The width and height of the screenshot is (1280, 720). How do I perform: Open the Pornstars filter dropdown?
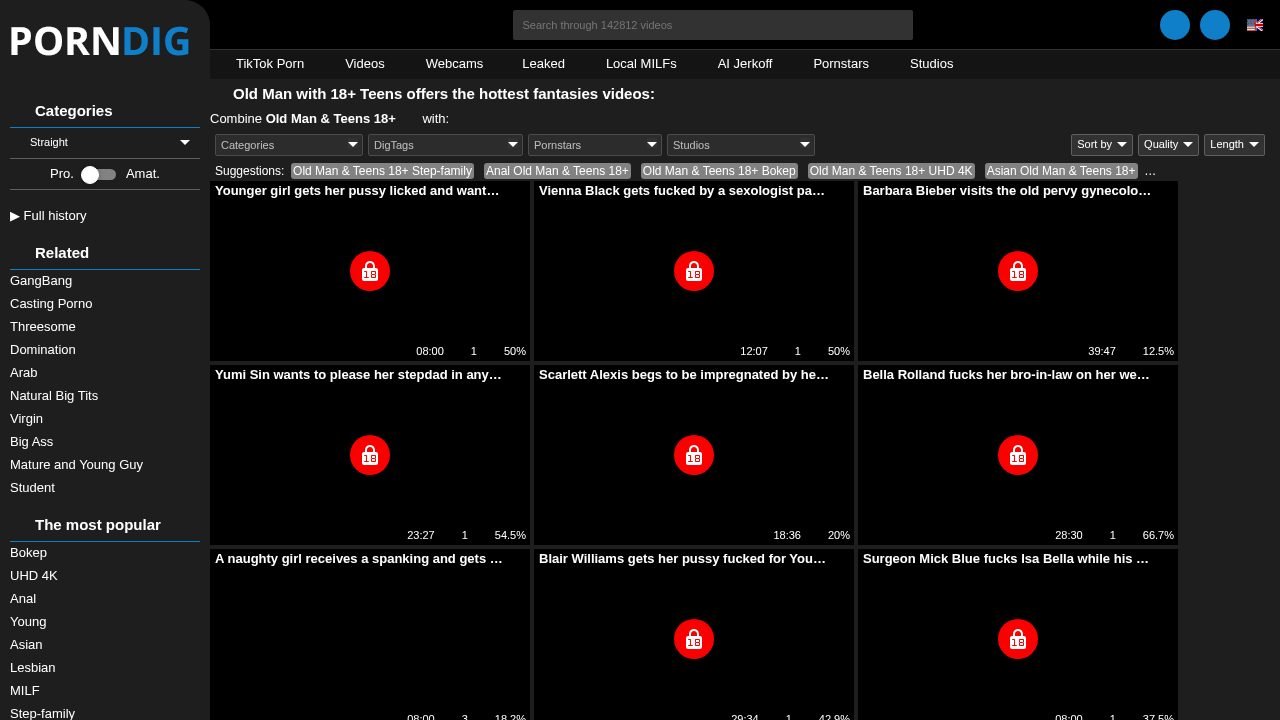[x=595, y=145]
